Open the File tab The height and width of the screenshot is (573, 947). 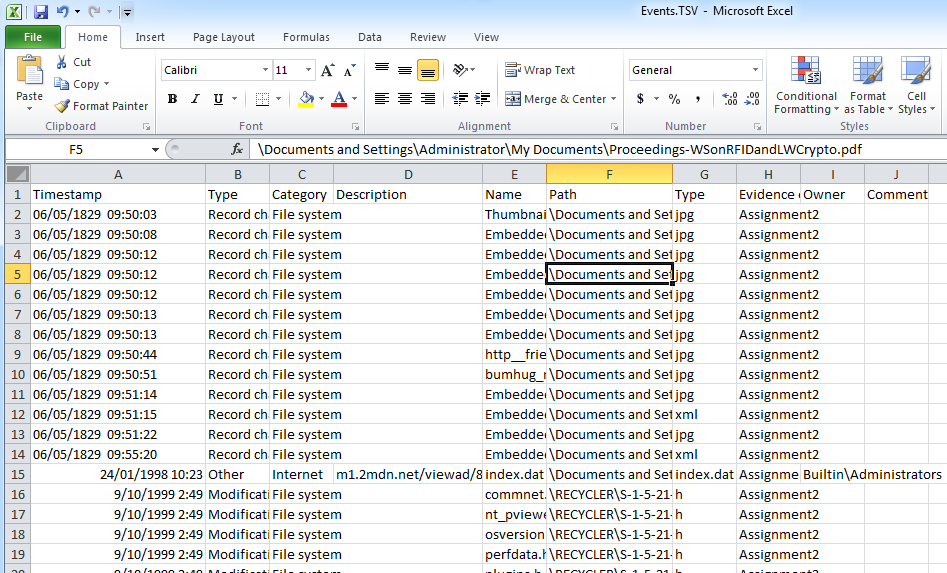[x=33, y=37]
